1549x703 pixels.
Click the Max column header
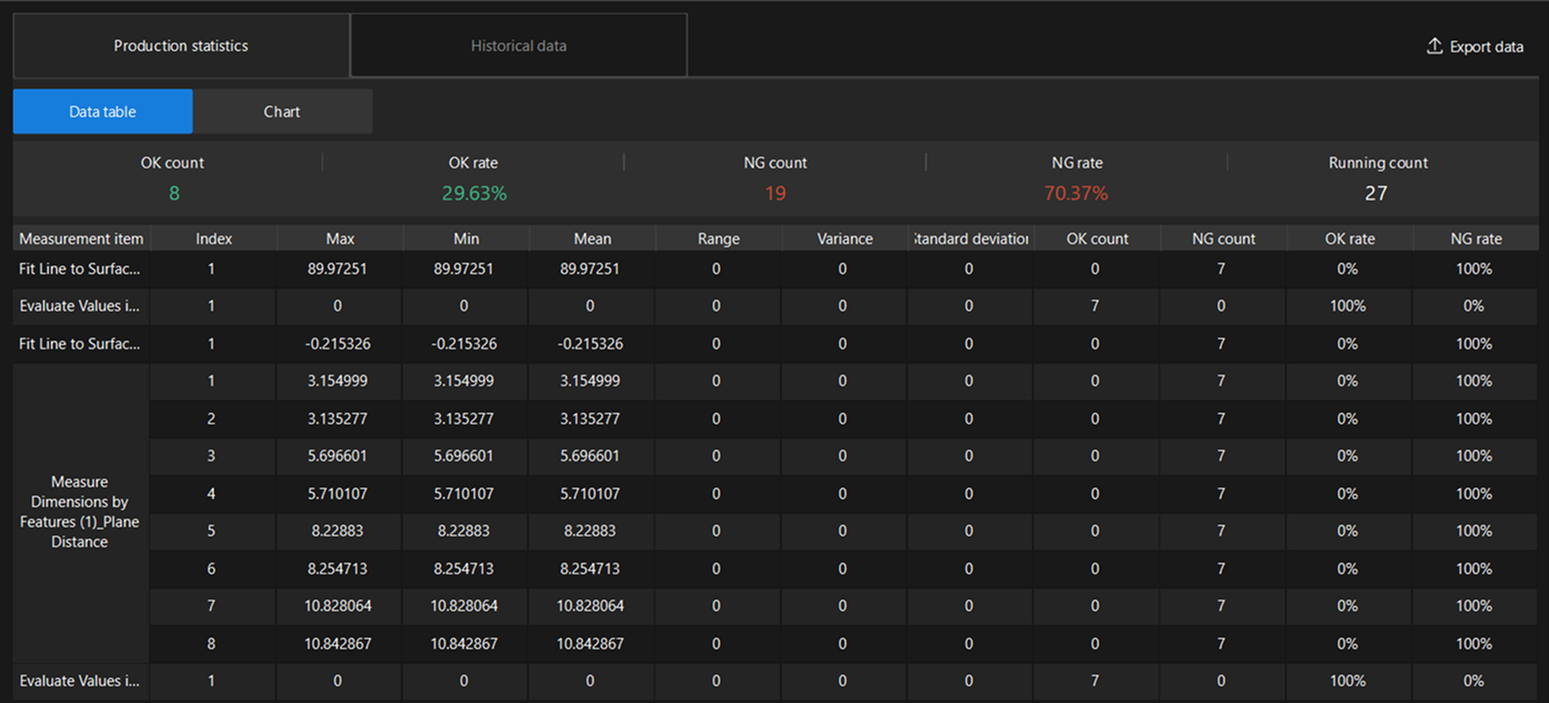click(x=339, y=238)
